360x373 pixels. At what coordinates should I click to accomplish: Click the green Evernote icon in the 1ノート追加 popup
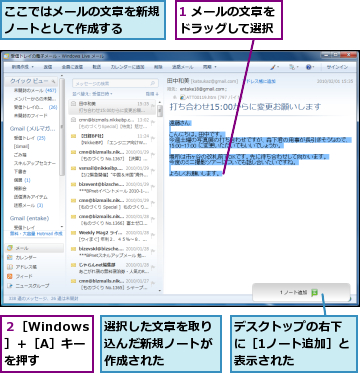(x=314, y=293)
